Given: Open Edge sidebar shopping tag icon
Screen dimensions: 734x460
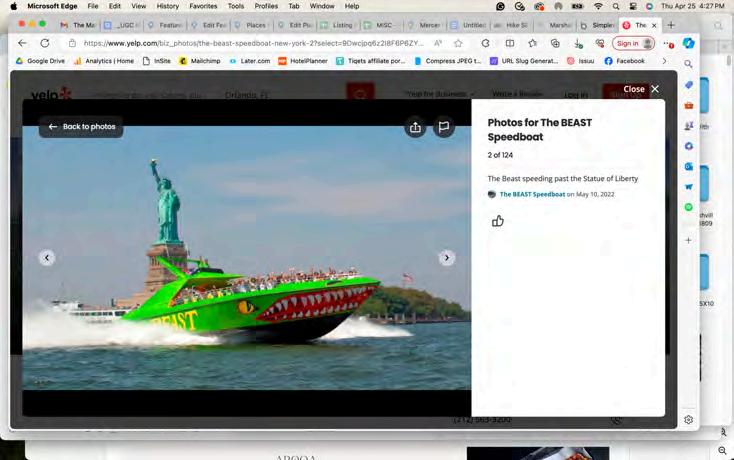Looking at the screenshot, I should coord(689,85).
